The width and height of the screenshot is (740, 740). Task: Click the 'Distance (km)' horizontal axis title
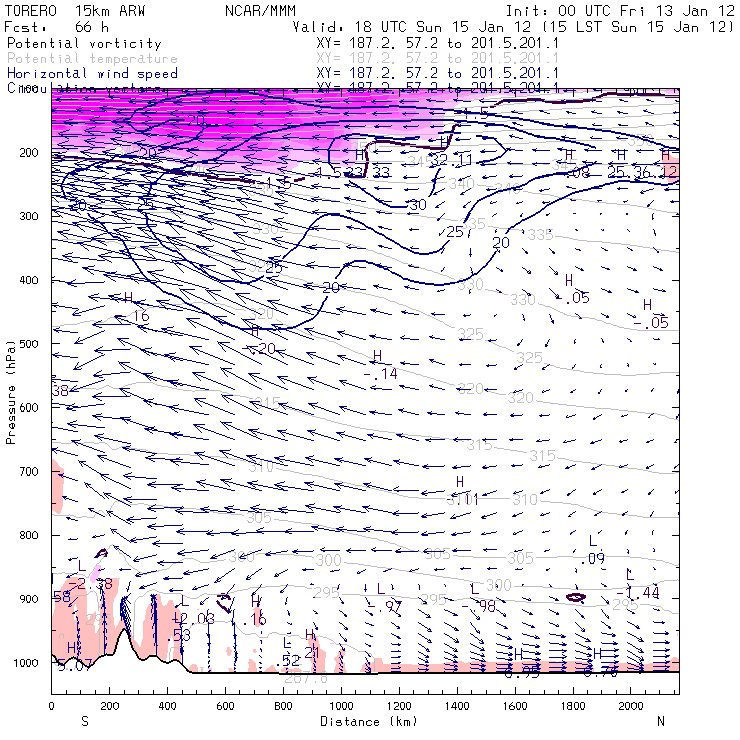(x=369, y=721)
